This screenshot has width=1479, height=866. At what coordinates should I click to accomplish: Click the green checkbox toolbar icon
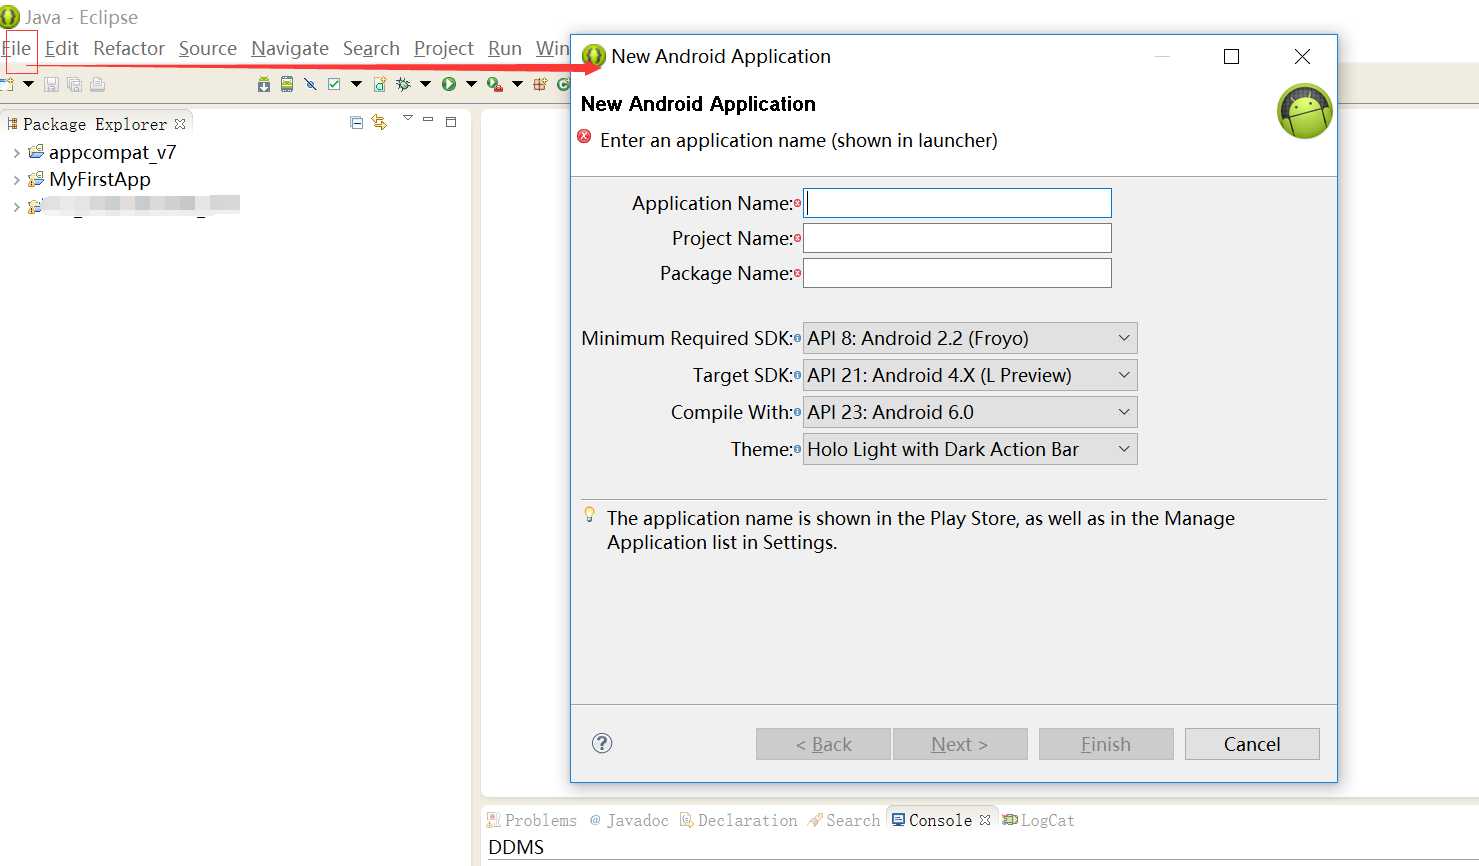tap(334, 85)
